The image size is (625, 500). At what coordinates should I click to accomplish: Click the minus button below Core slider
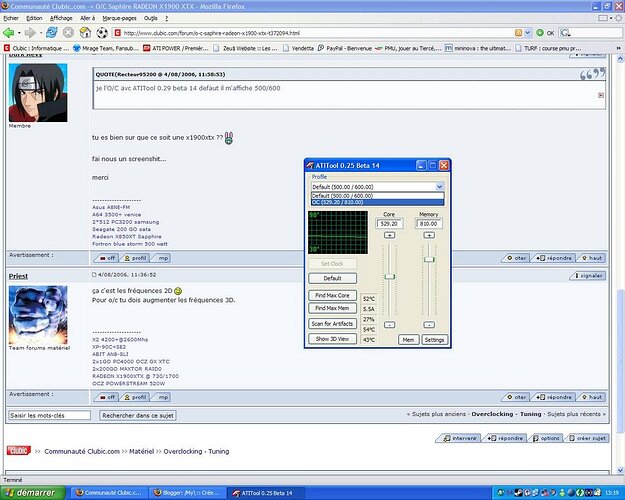(390, 324)
